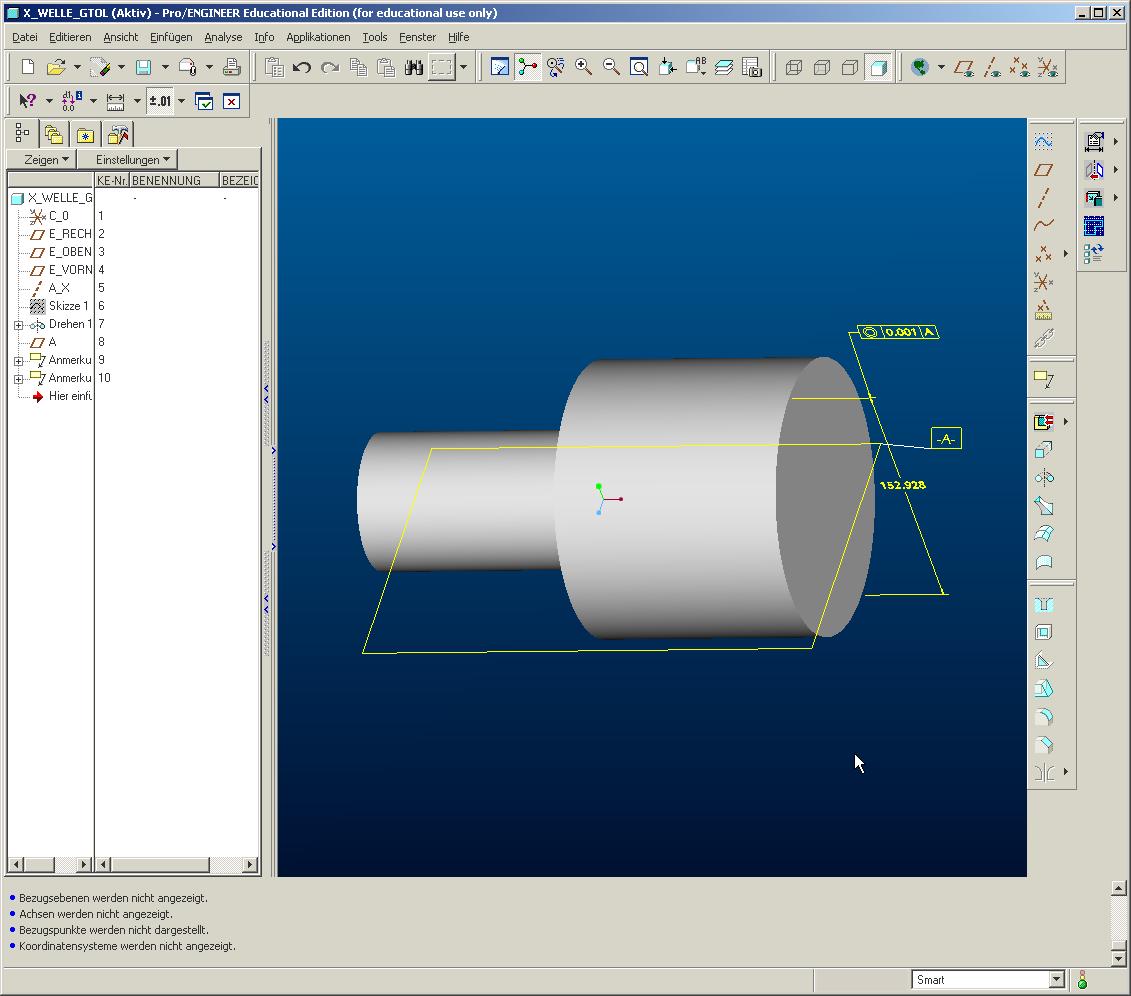Open the saved view list icon
This screenshot has height=996, width=1131.
point(695,68)
